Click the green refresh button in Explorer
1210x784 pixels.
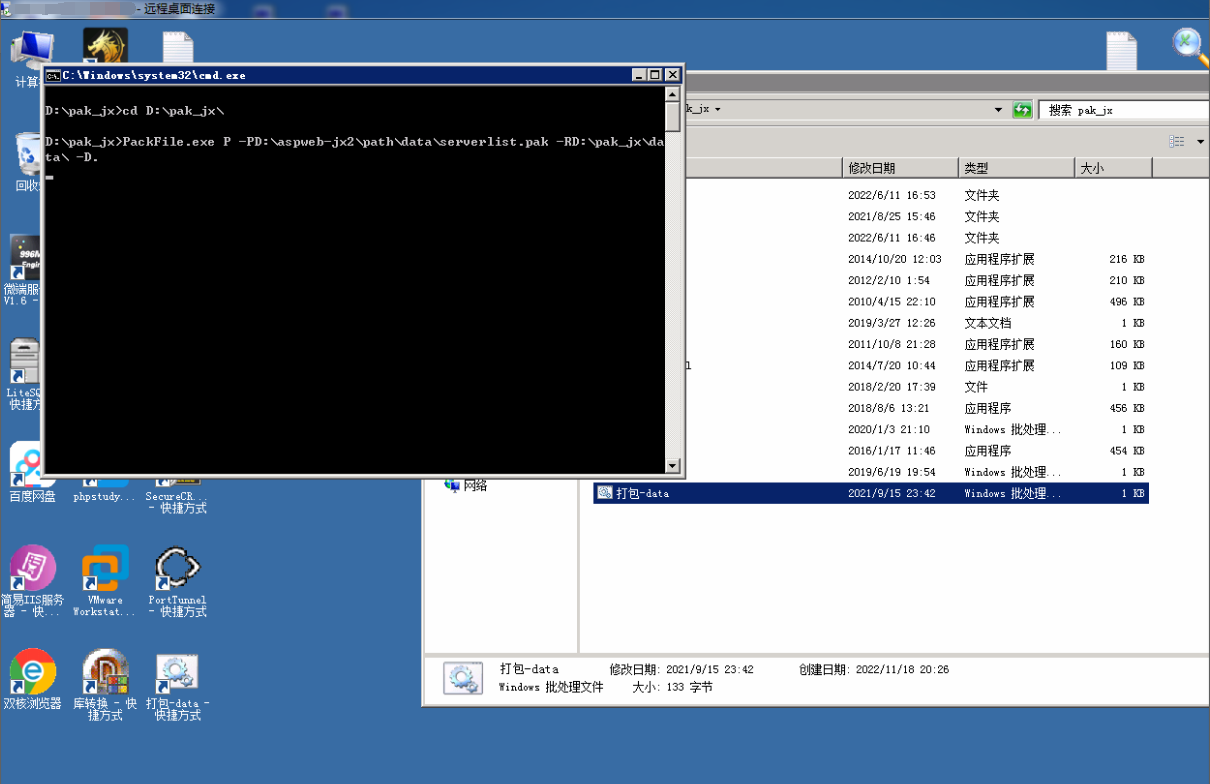pyautogui.click(x=1022, y=110)
